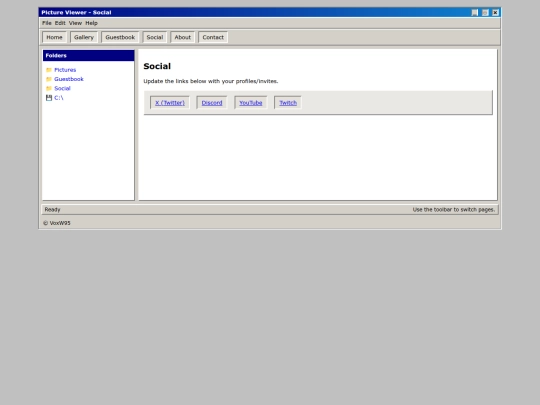The image size is (540, 405).
Task: Open the Social folder link in sidebar
Action: click(x=62, y=89)
